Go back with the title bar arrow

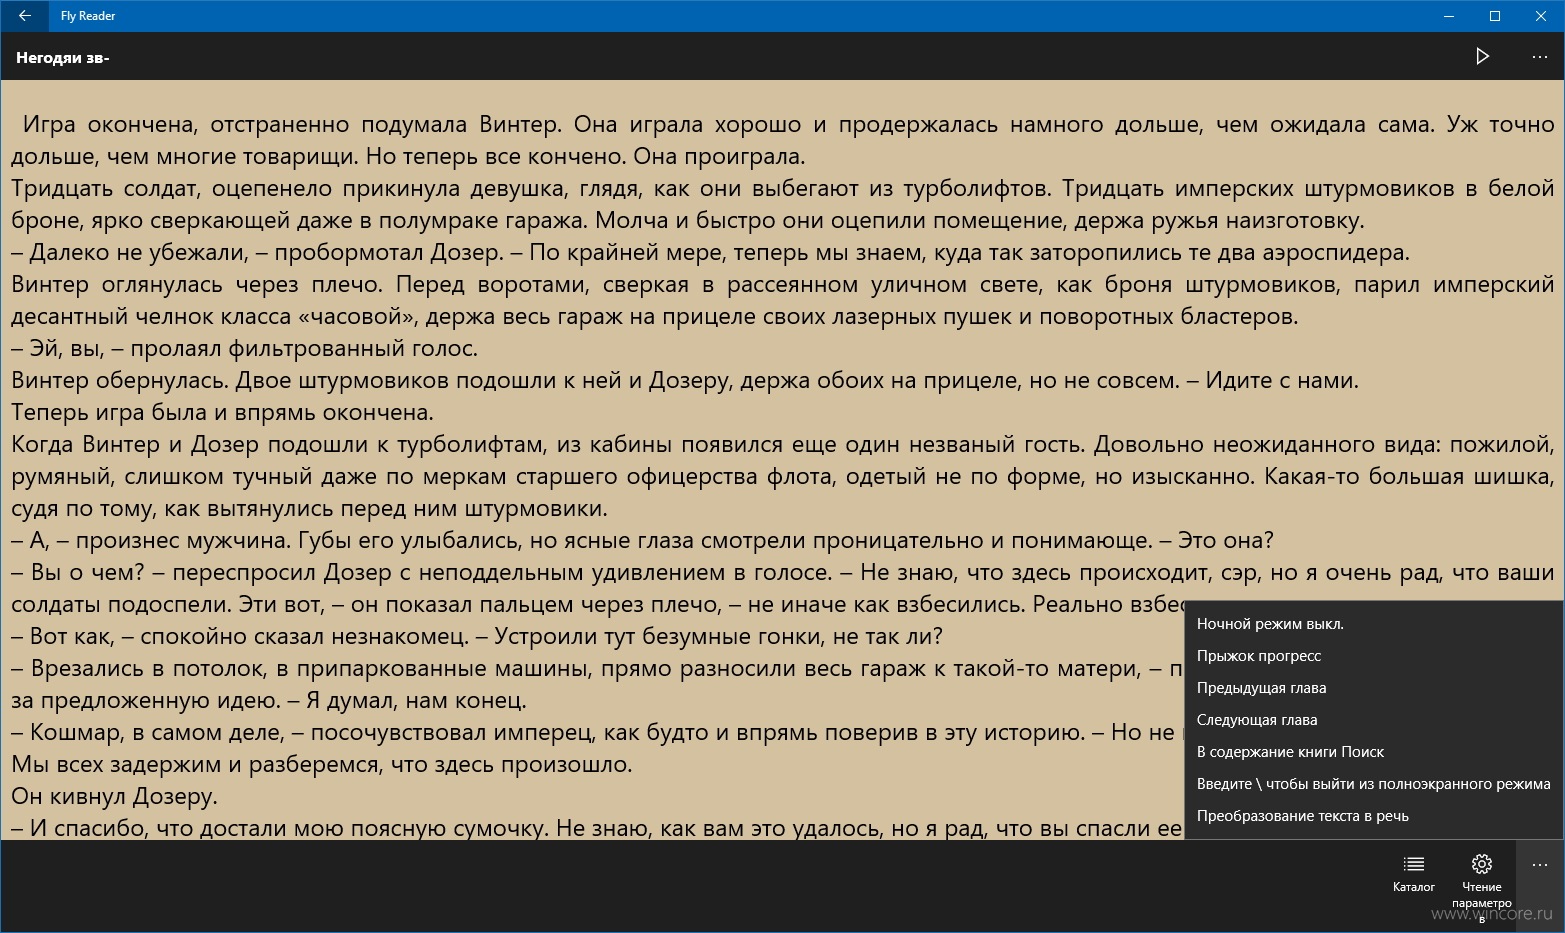[x=24, y=16]
